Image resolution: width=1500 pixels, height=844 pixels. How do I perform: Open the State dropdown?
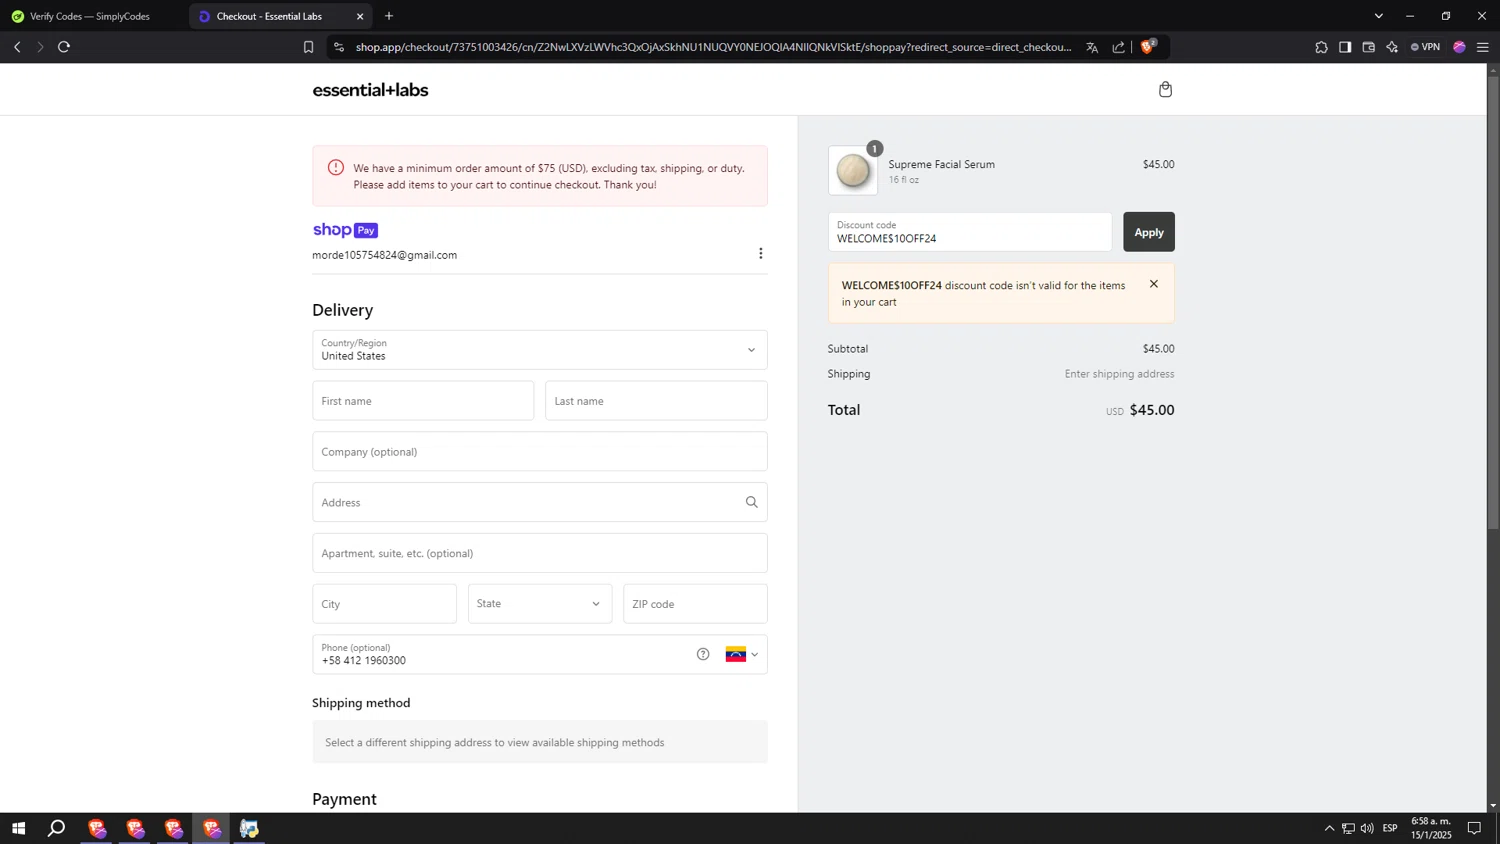click(539, 604)
